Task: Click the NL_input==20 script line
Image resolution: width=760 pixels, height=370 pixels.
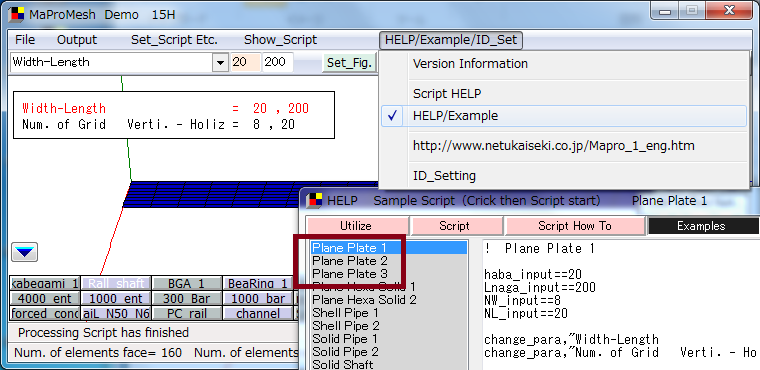Action: tap(525, 313)
